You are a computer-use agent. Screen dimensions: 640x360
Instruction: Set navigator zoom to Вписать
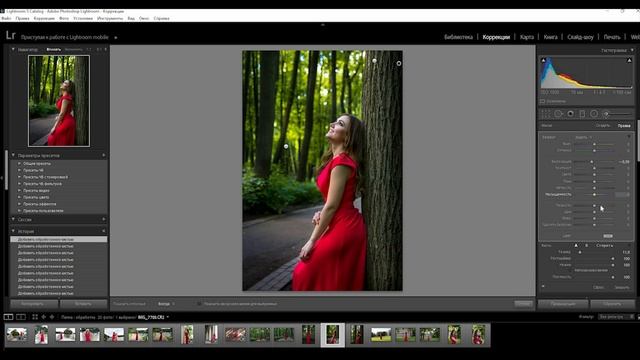[x=53, y=49]
